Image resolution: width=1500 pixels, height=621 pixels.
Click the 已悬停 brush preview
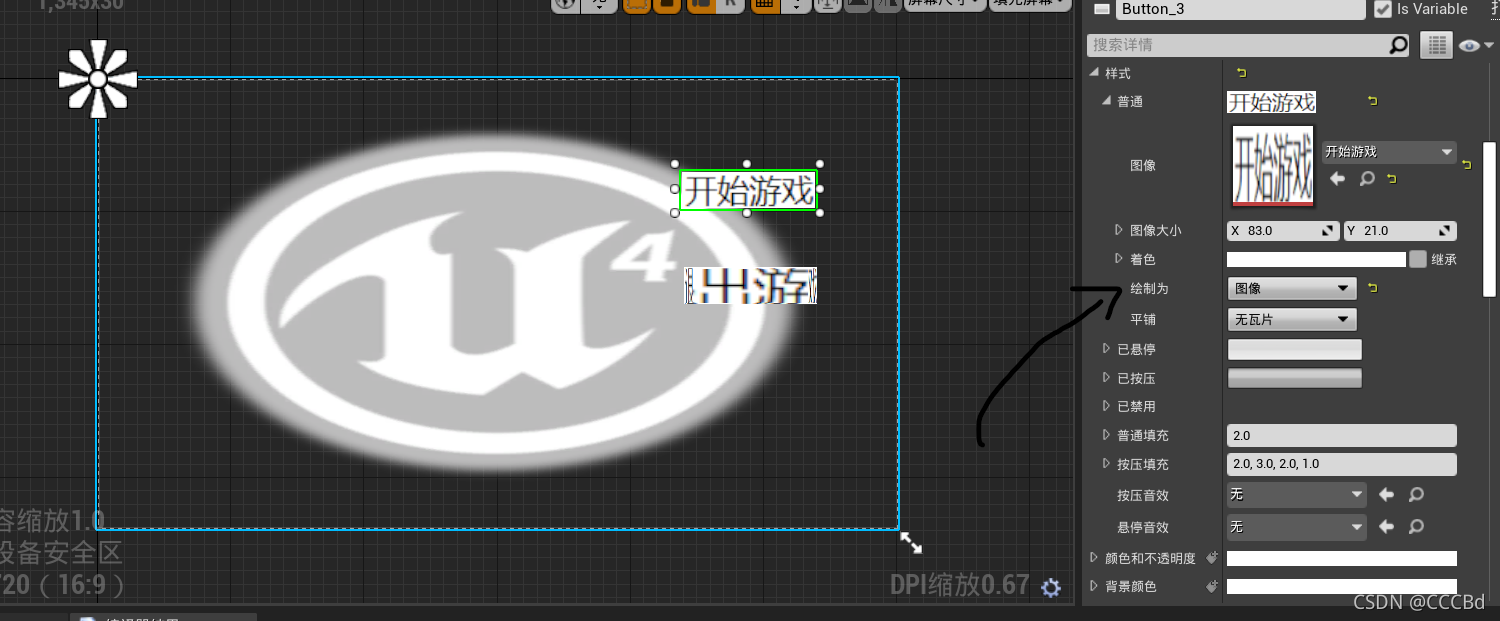1295,349
